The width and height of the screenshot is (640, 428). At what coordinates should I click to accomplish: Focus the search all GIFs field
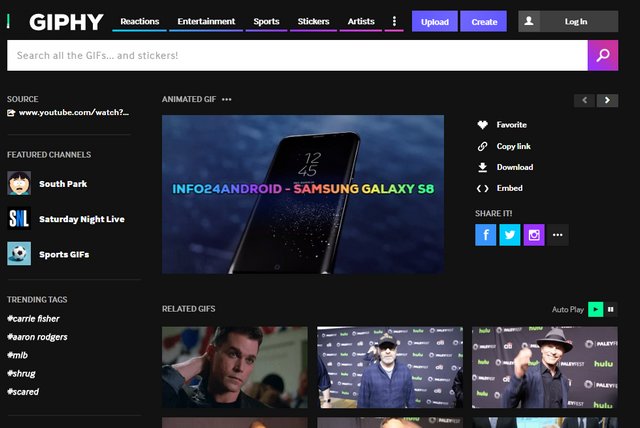pyautogui.click(x=296, y=56)
